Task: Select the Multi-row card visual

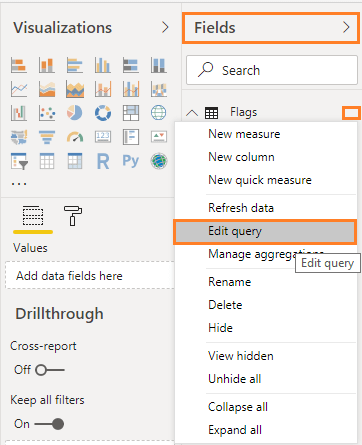Action: coord(131,137)
